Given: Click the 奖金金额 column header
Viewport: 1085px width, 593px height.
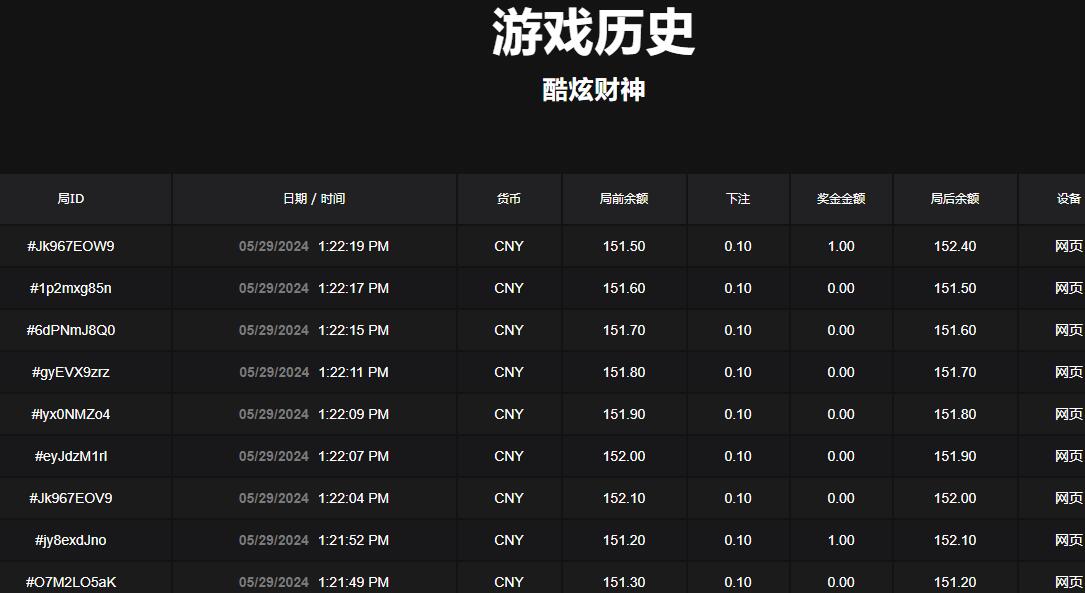Looking at the screenshot, I should [841, 199].
